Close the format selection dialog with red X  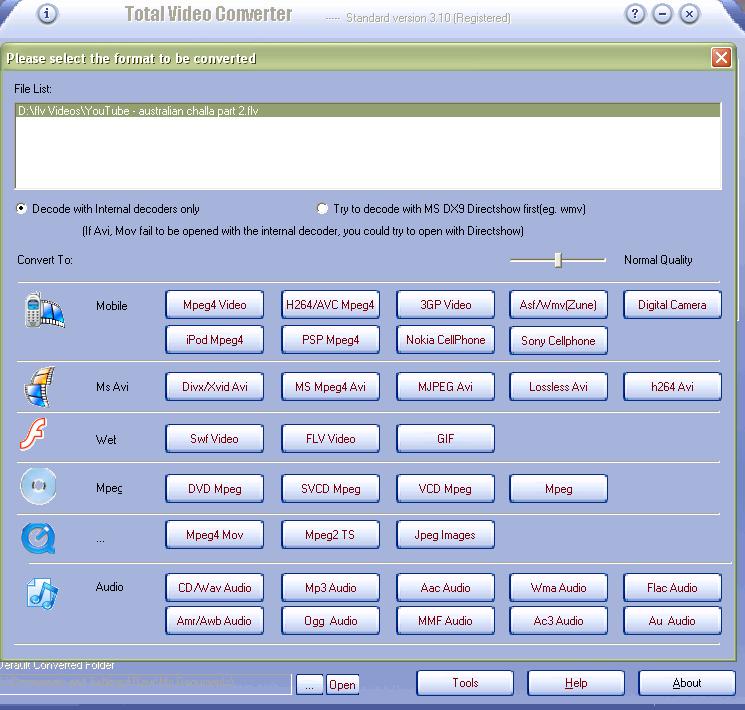(721, 58)
